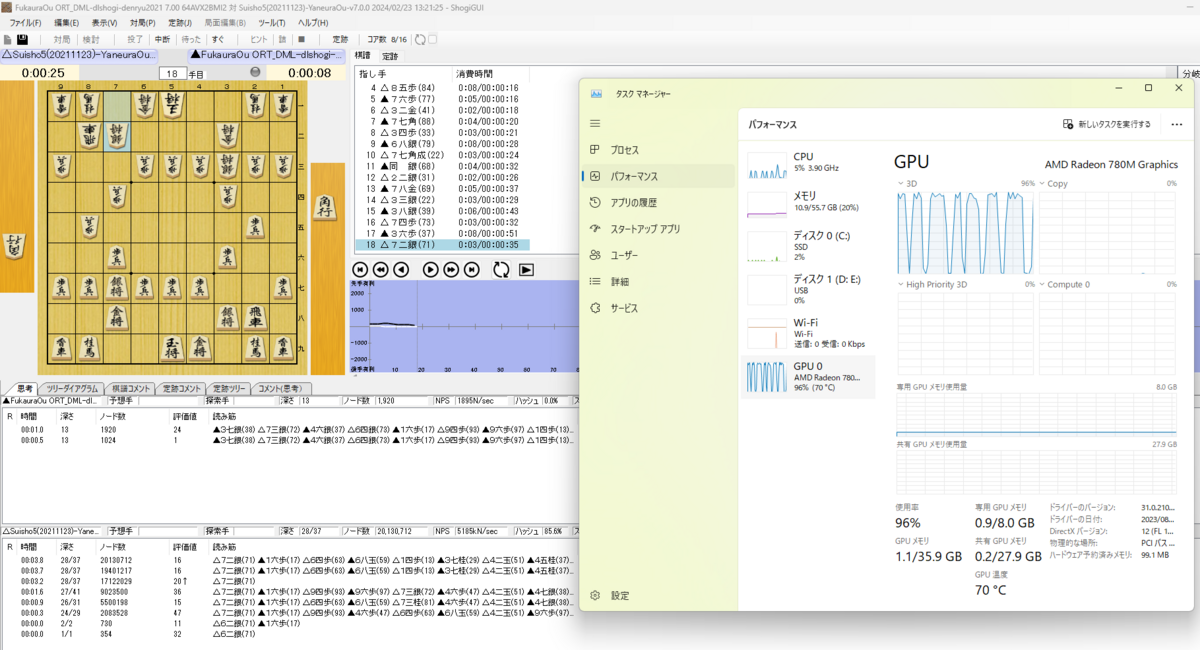Click the rewind (double left arrow) button
The width and height of the screenshot is (1200, 650).
coord(381,269)
